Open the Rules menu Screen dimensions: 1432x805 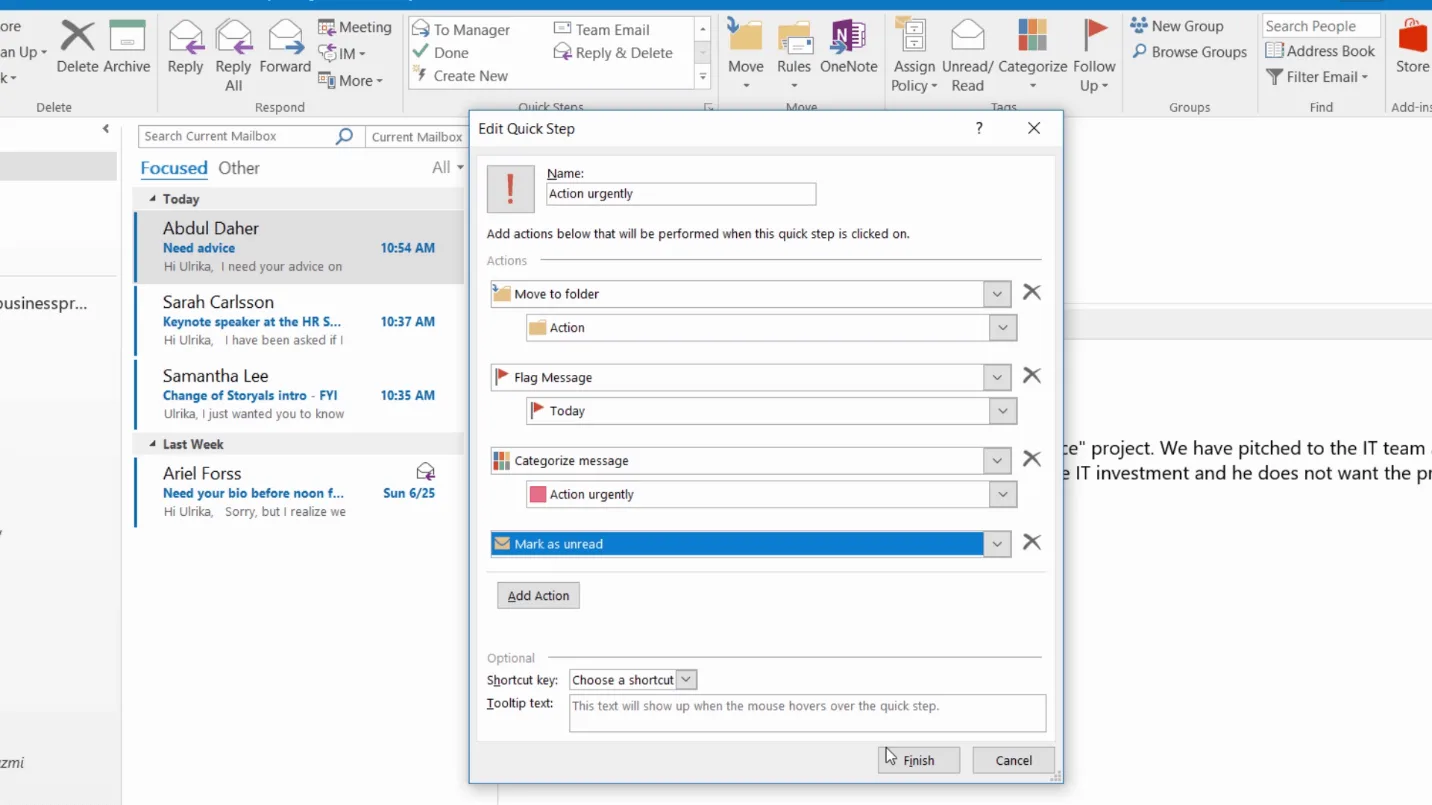pyautogui.click(x=794, y=56)
